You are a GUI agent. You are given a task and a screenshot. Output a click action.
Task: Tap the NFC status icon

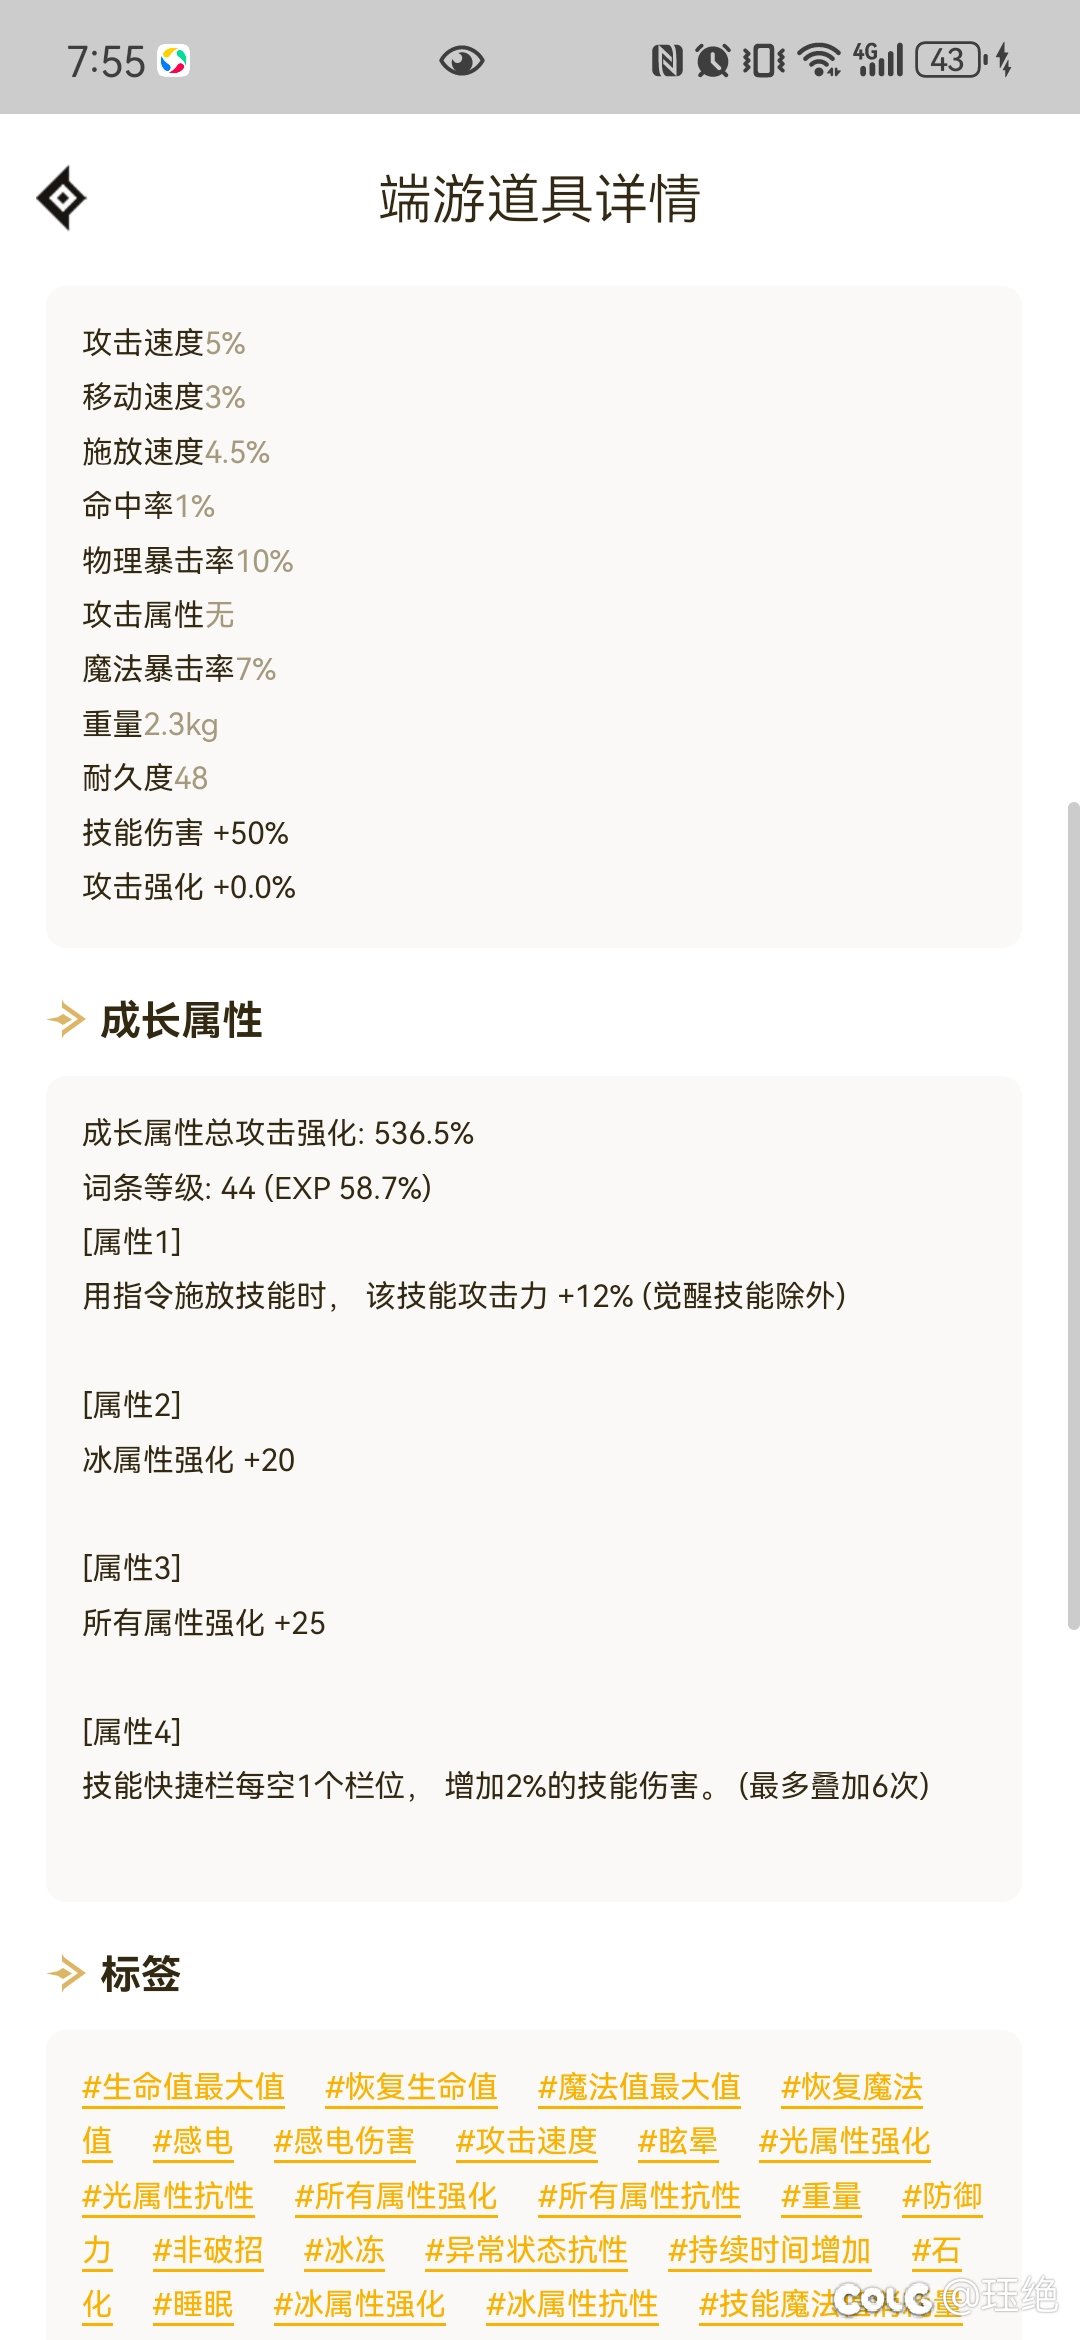pos(667,61)
